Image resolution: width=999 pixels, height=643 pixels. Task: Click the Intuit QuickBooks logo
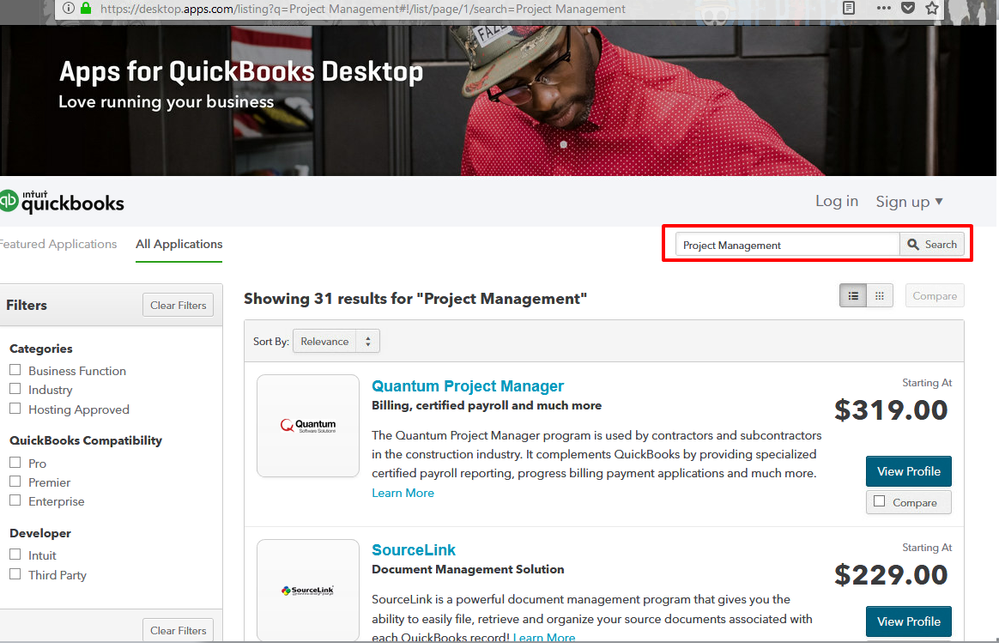[x=62, y=201]
